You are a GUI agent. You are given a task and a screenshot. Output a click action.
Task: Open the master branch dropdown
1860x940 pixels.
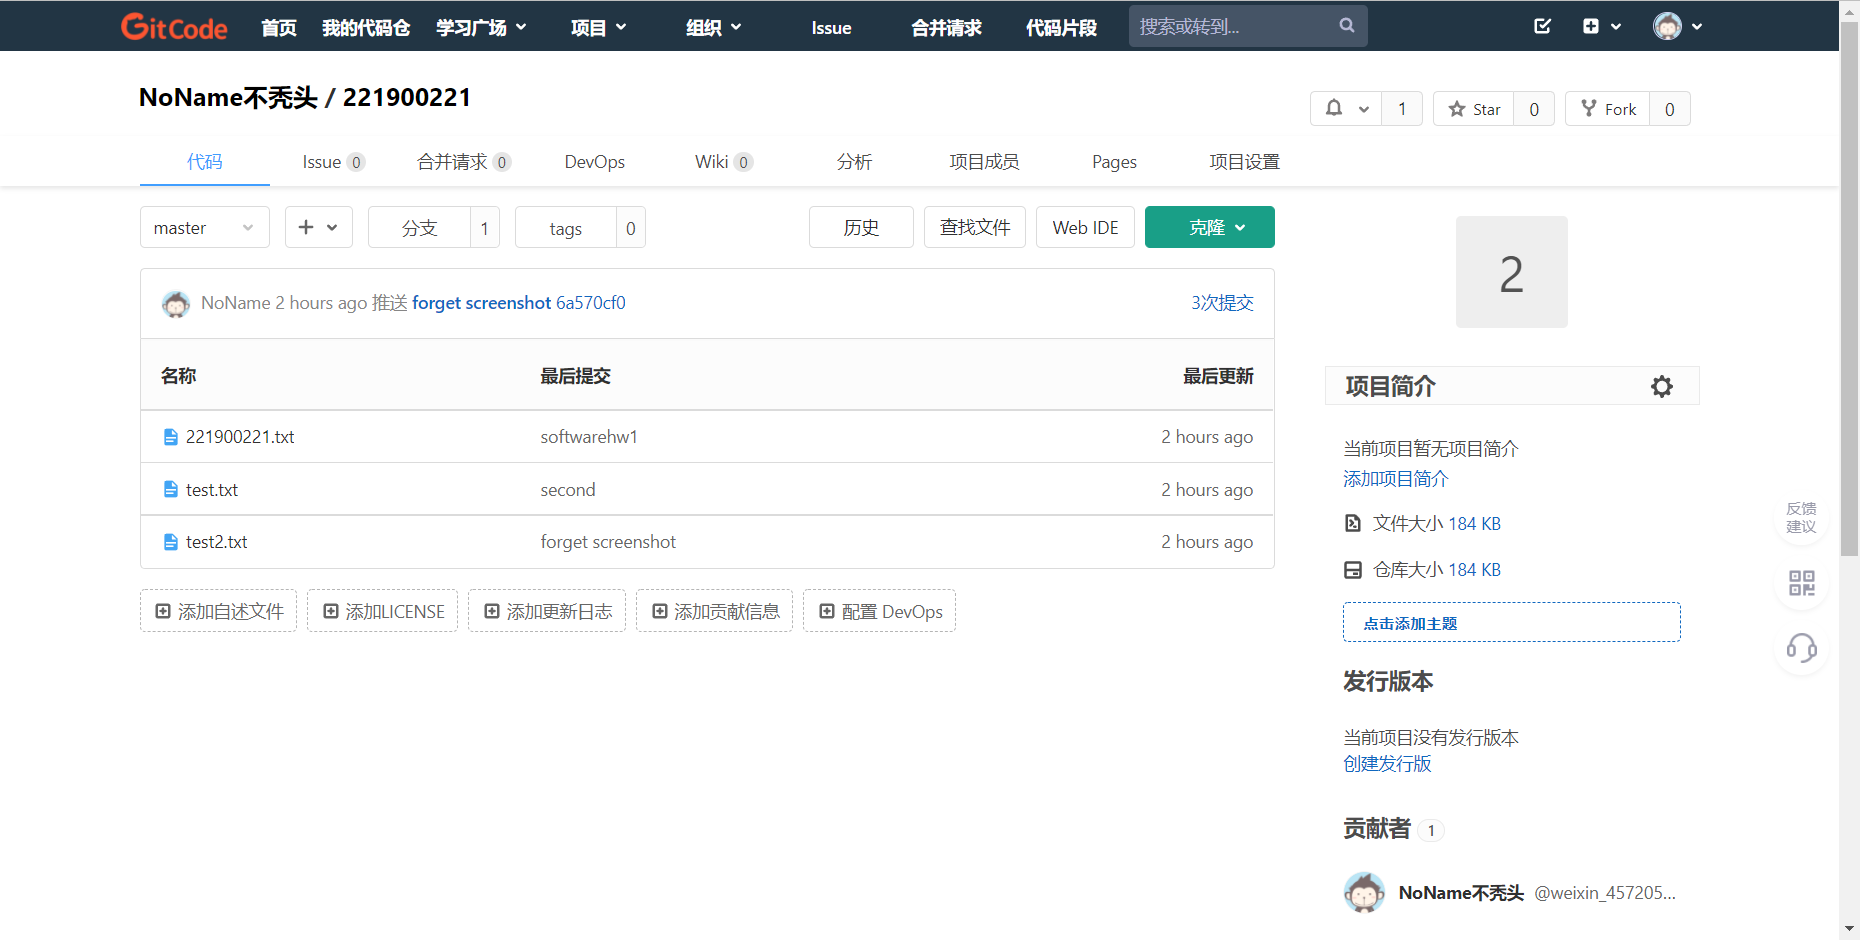click(x=204, y=228)
